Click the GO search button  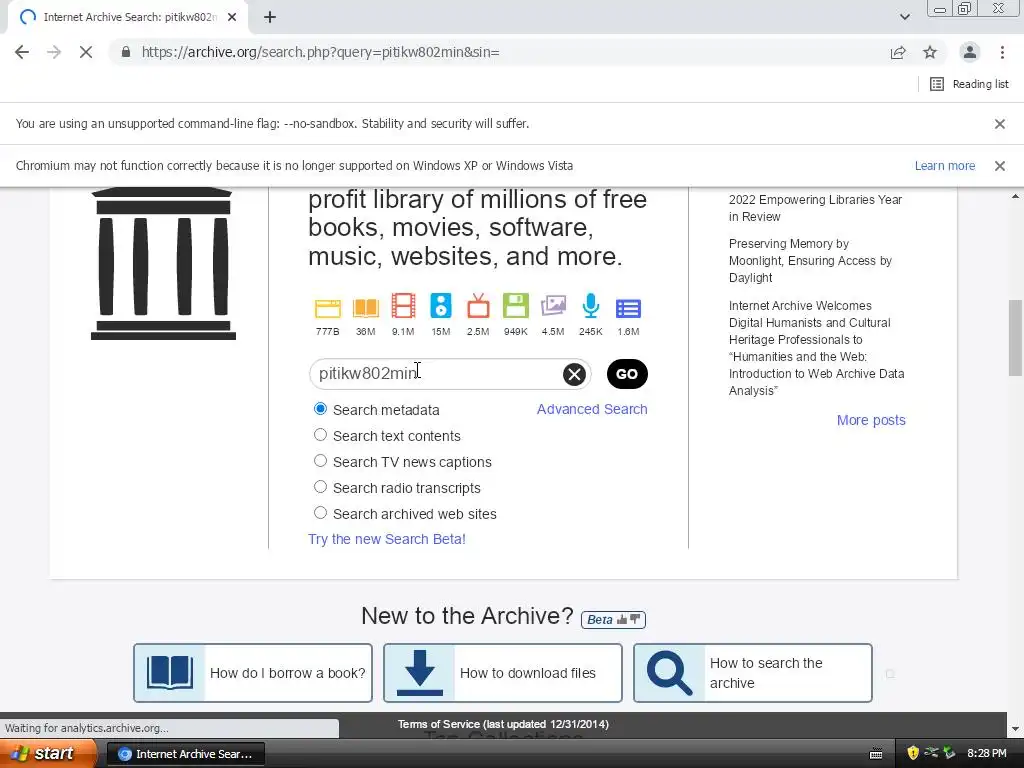tap(627, 374)
